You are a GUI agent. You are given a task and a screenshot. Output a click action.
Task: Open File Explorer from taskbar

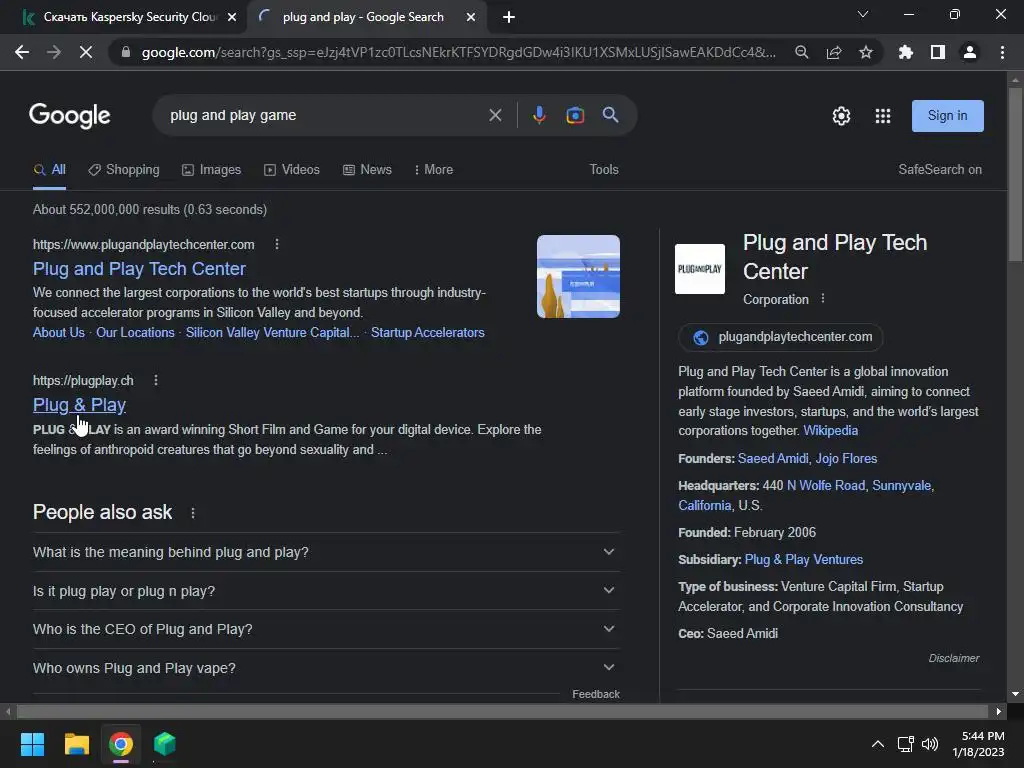pos(76,744)
